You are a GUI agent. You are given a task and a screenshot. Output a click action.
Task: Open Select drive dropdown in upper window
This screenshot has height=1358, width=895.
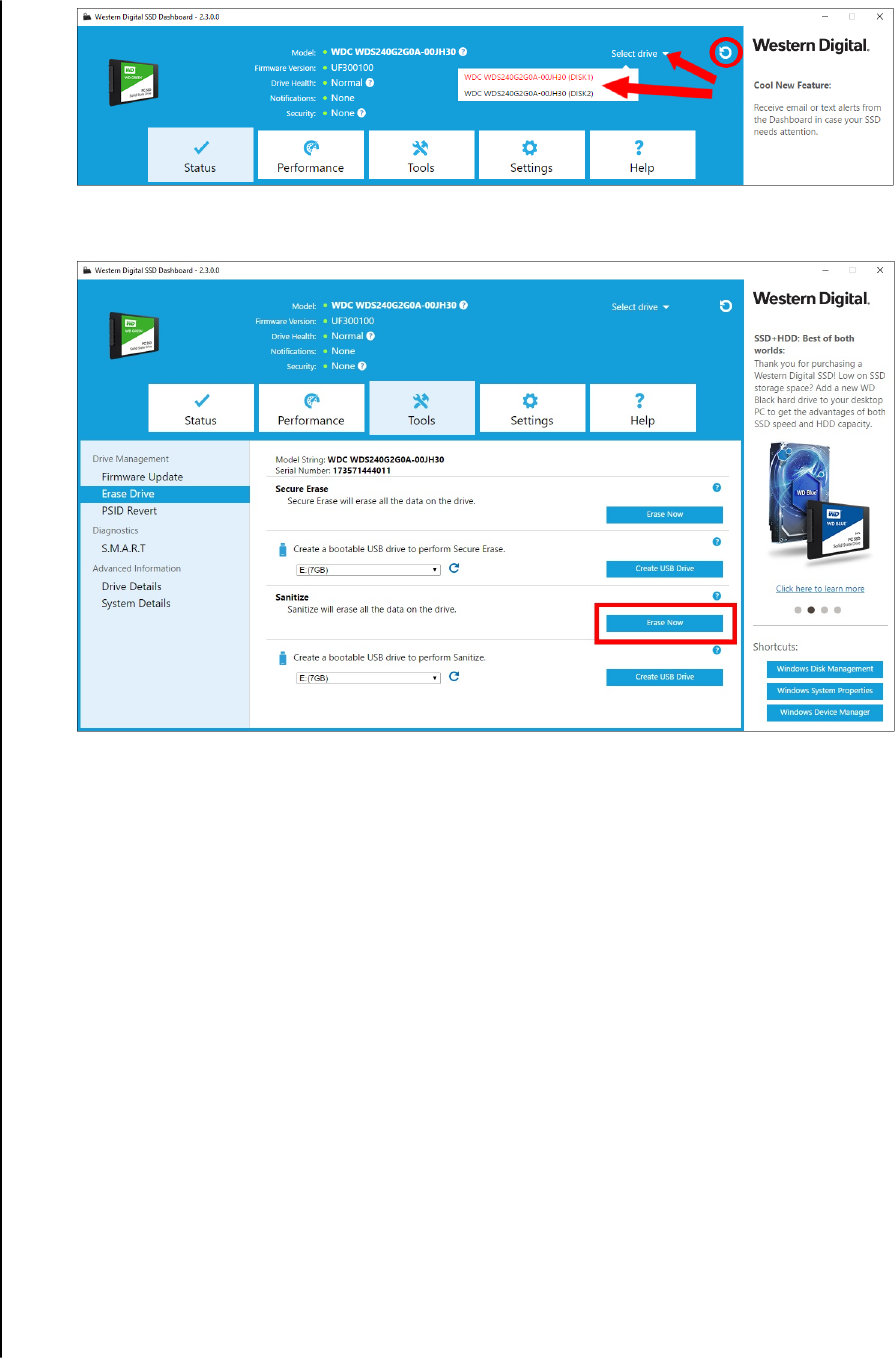coord(640,53)
